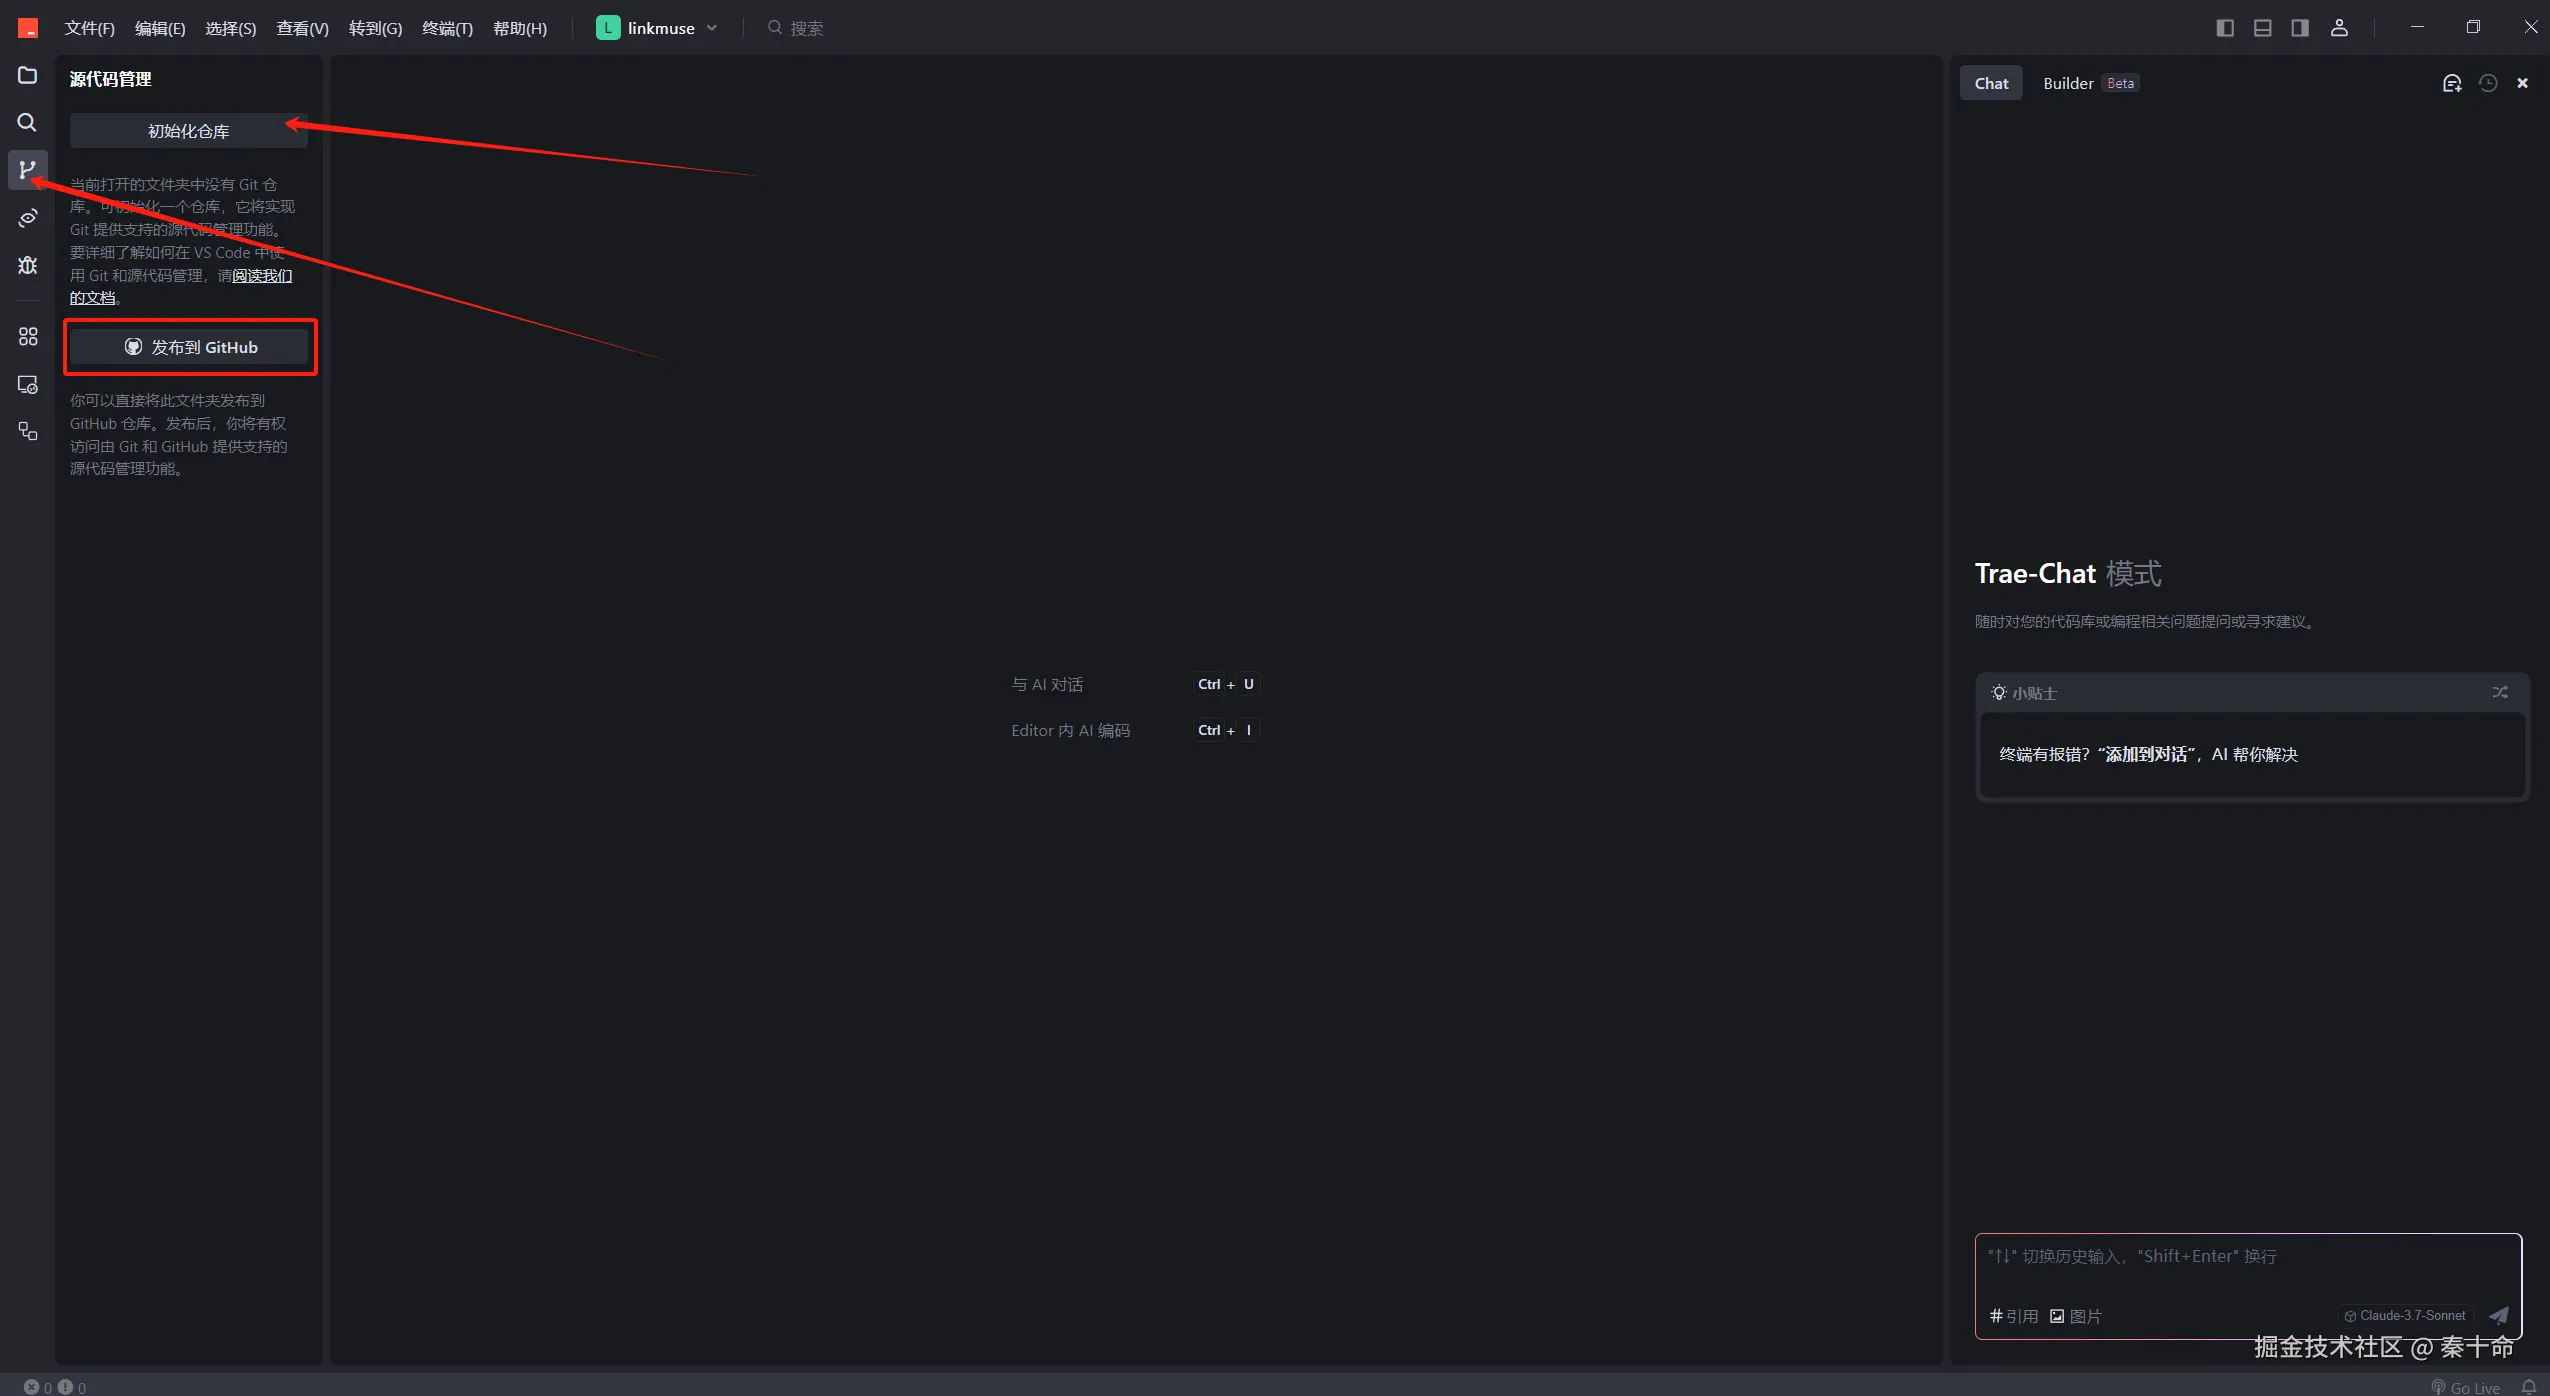Toggle the right AI sidebar layout button
Screen dimensions: 2550x1396
(x=2300, y=28)
